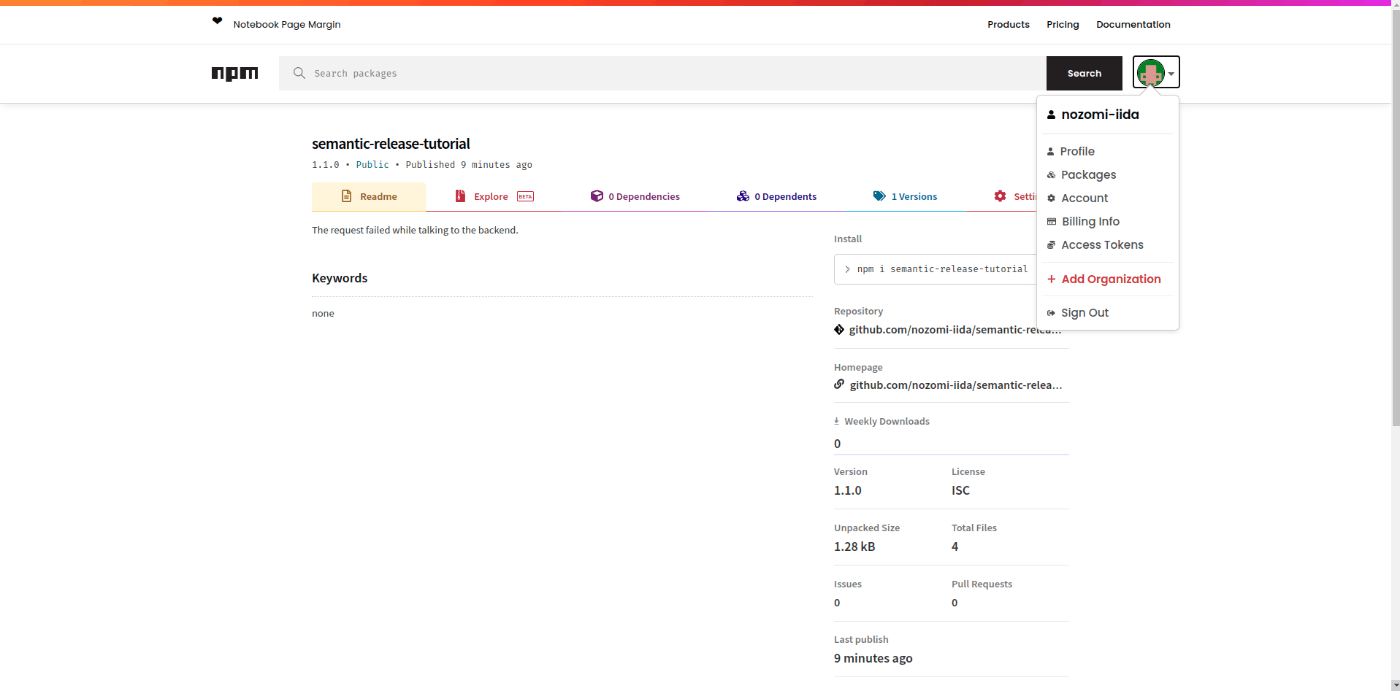The width and height of the screenshot is (1400, 691).
Task: Click the semantic-release-tutorial package title
Action: tap(391, 143)
